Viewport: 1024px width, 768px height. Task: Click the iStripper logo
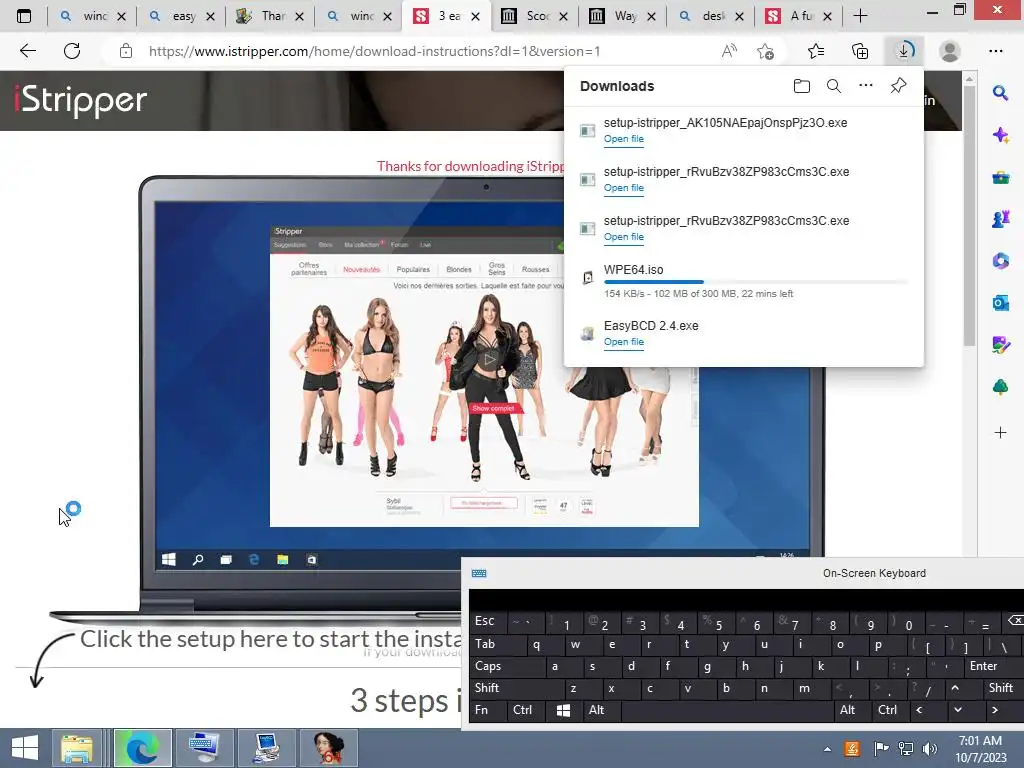[81, 100]
